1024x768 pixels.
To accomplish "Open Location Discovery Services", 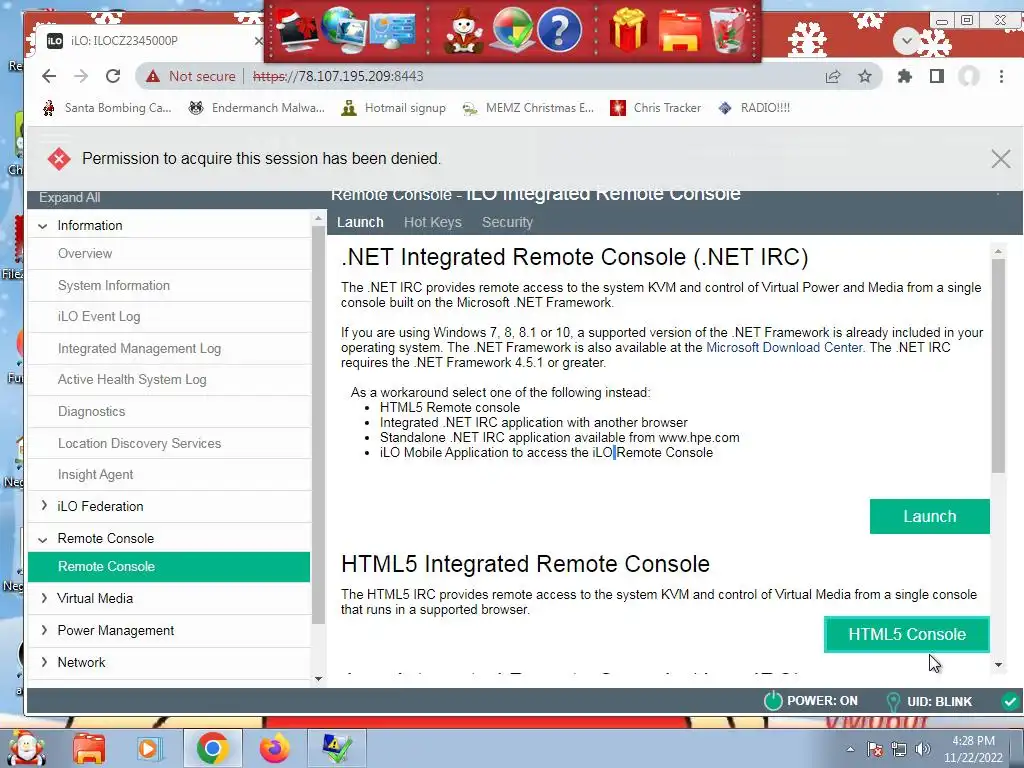I will (169, 443).
